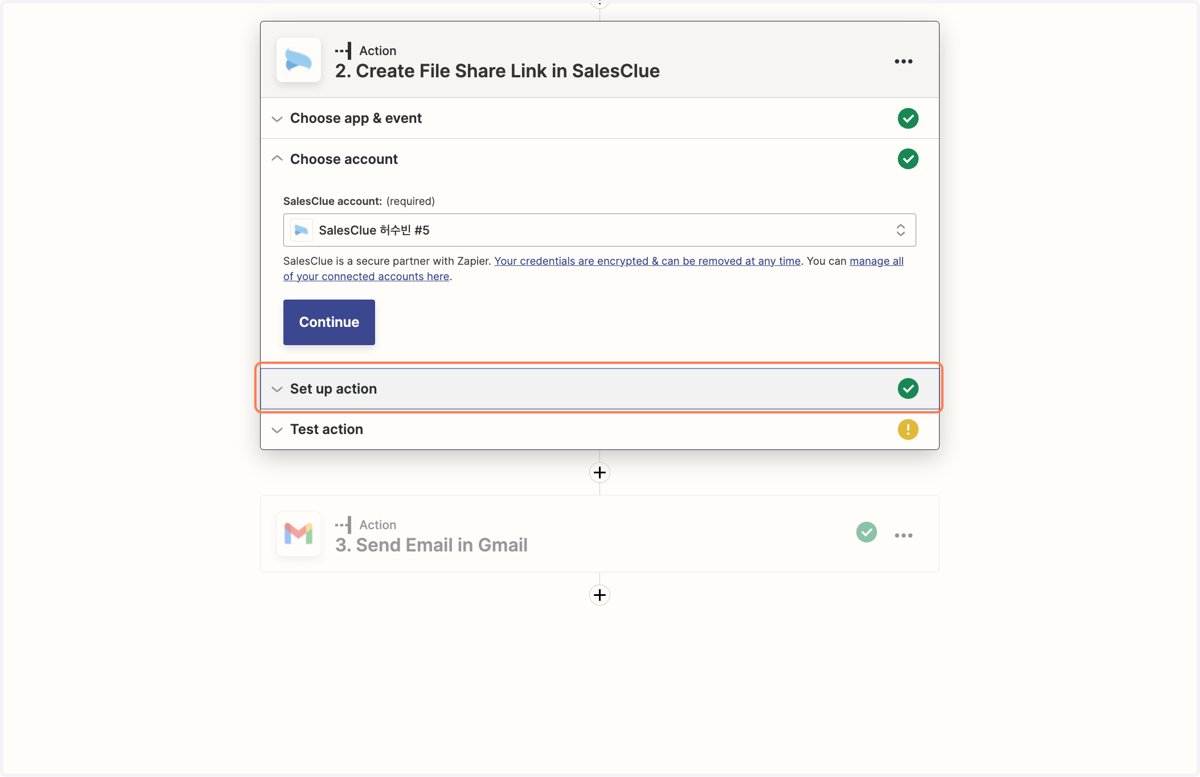Open the SalesClue account dropdown

coord(599,230)
